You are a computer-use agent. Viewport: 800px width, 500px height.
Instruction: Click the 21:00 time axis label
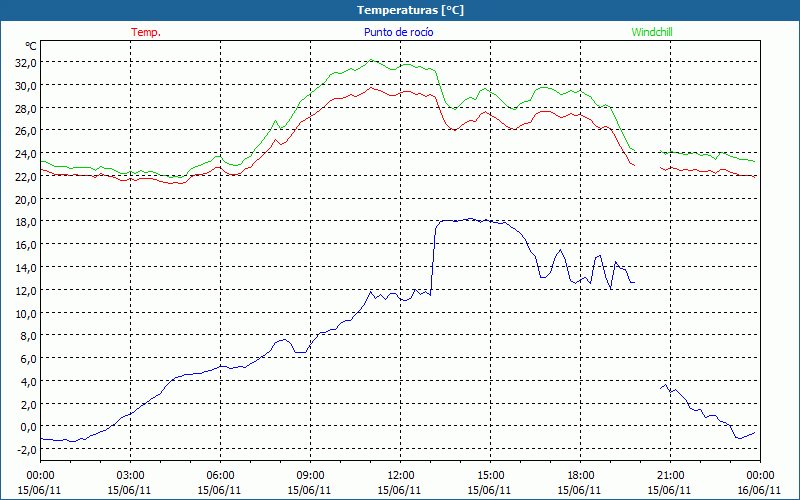coord(670,476)
